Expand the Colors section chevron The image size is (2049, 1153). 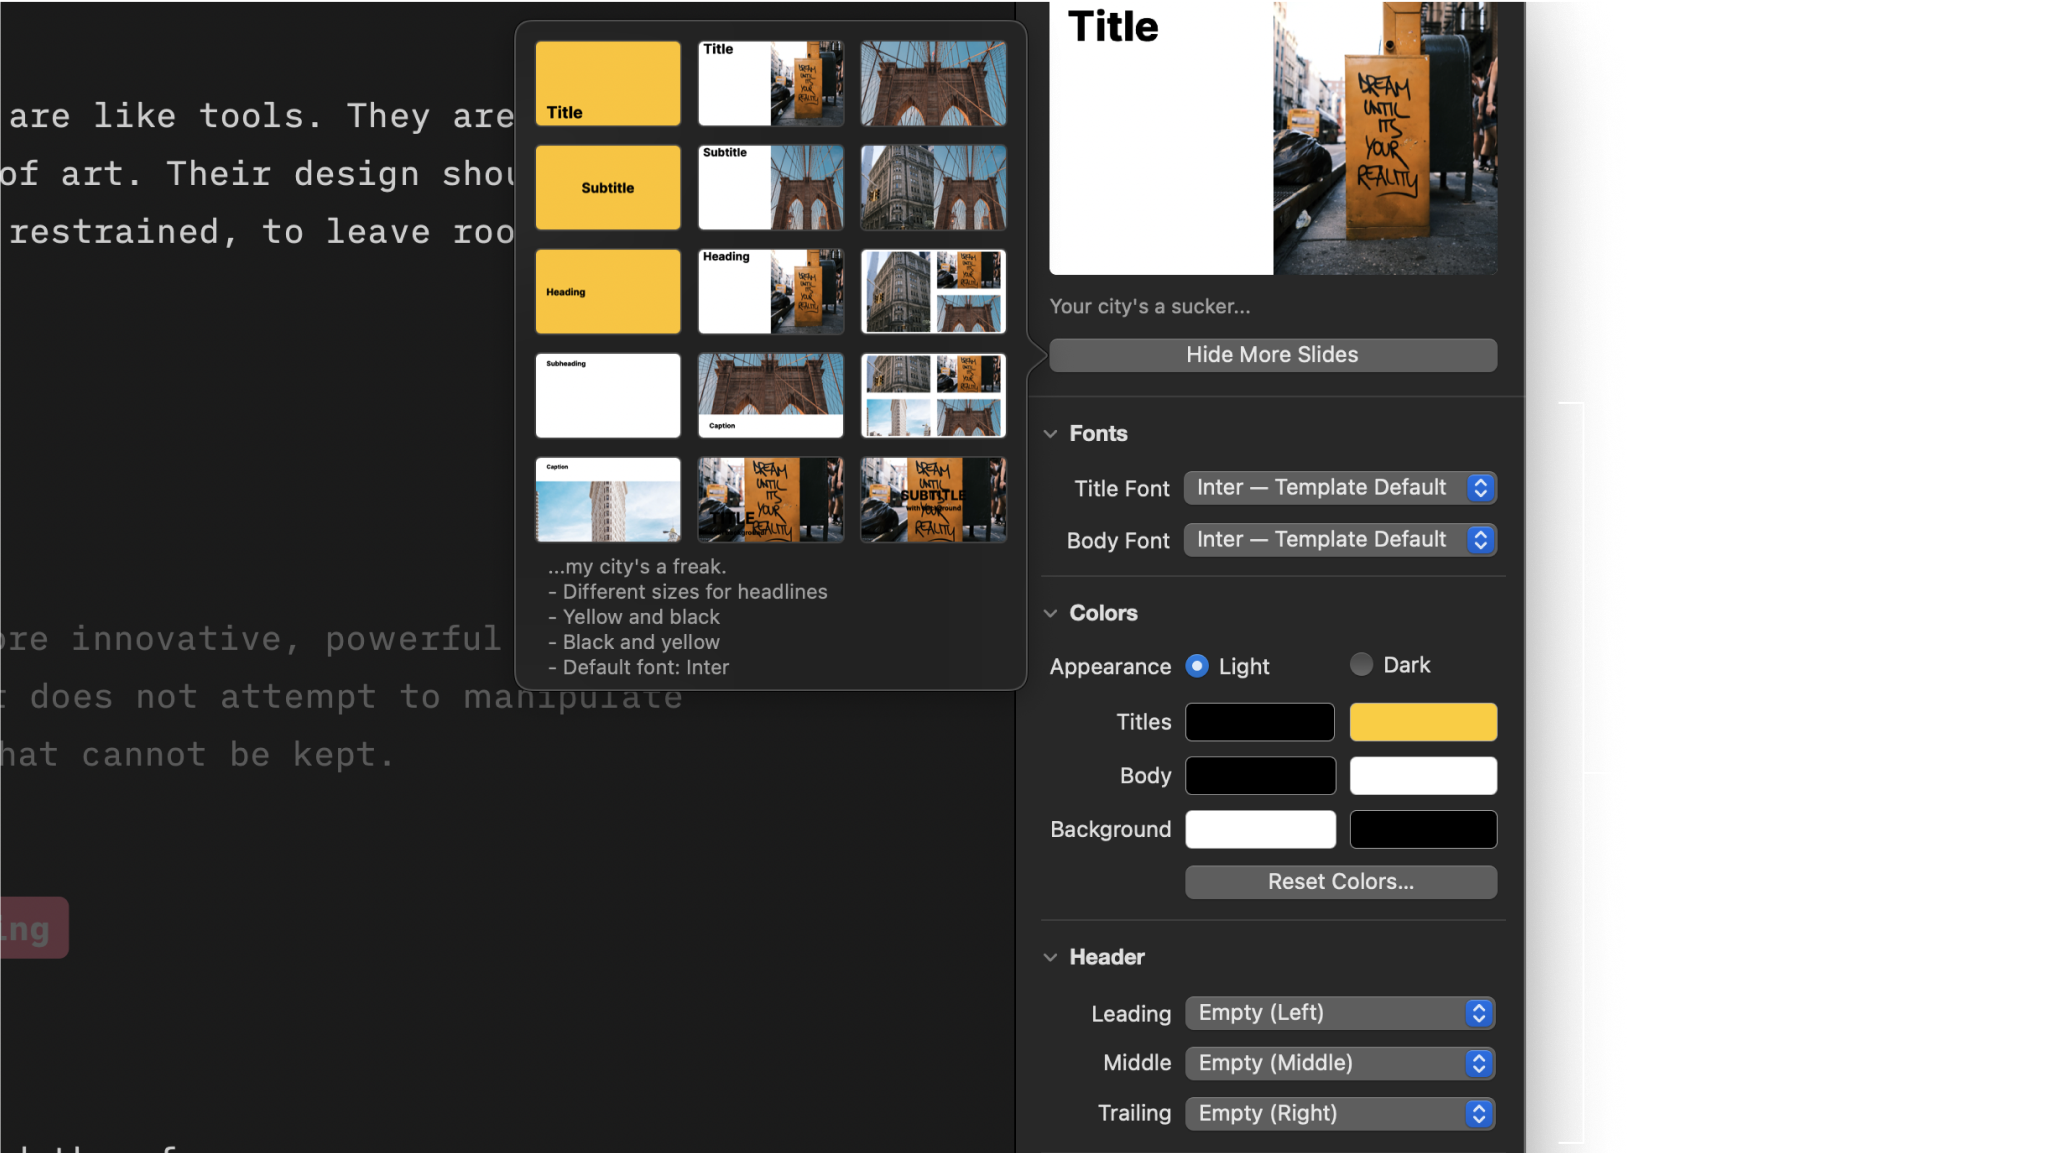click(x=1053, y=612)
